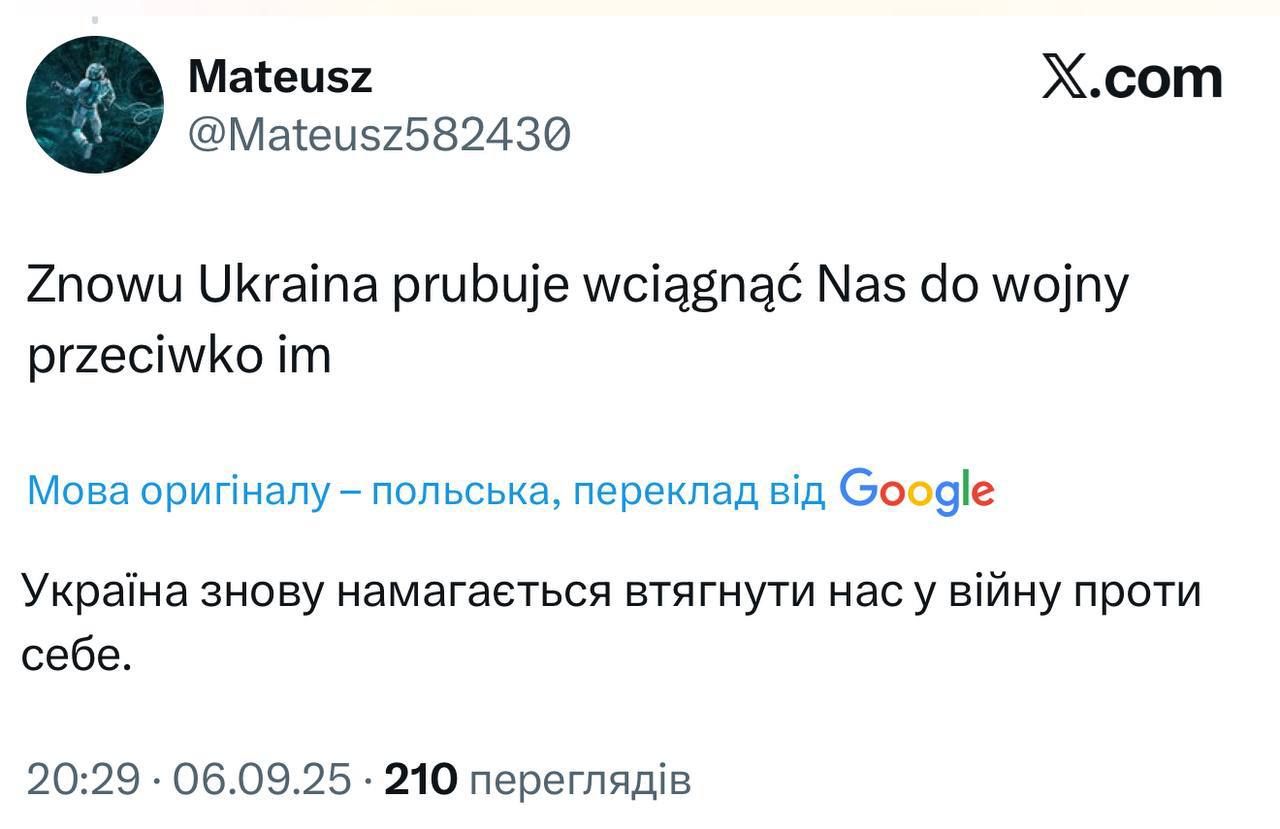Click "przeciwko im" on the second line
1280x829 pixels.
[x=178, y=357]
